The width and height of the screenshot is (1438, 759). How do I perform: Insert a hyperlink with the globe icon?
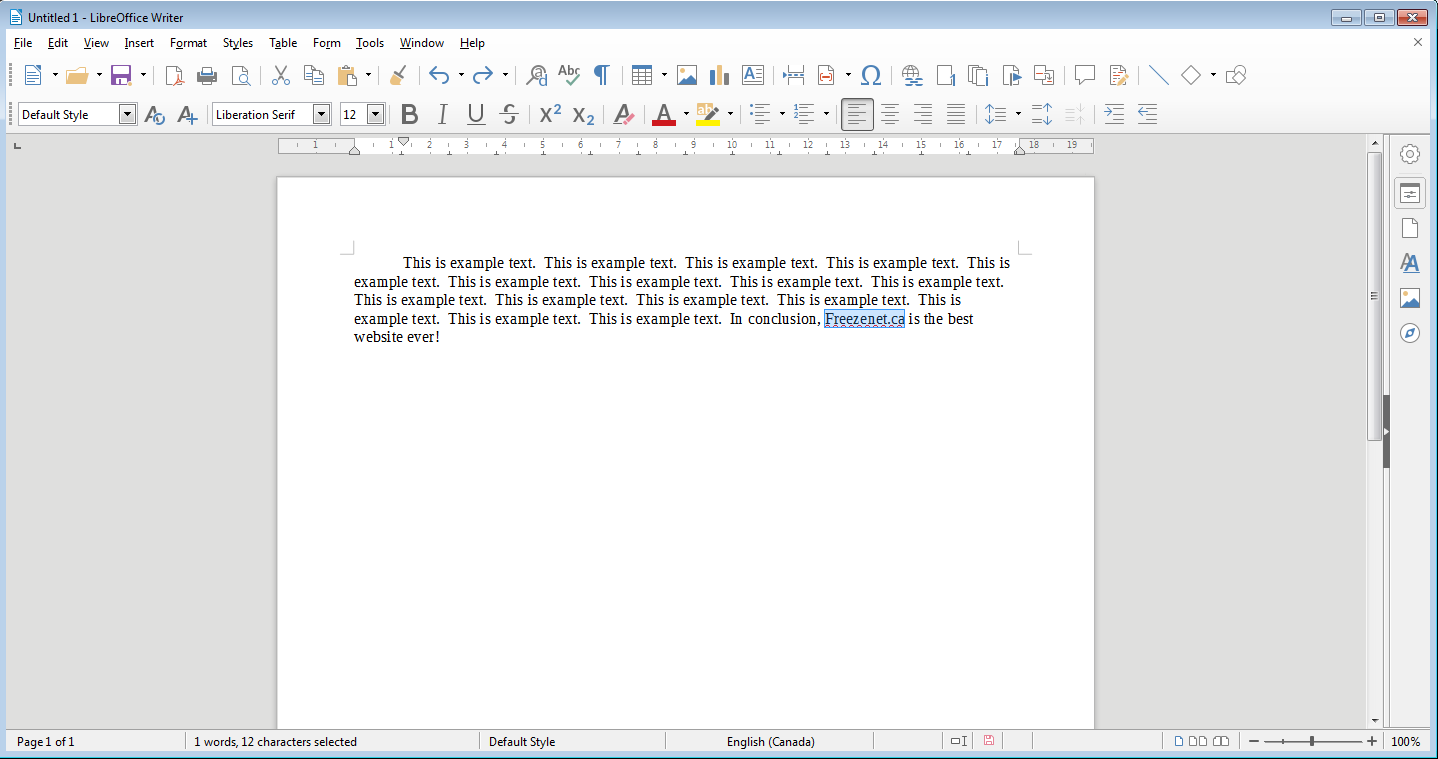pos(912,75)
